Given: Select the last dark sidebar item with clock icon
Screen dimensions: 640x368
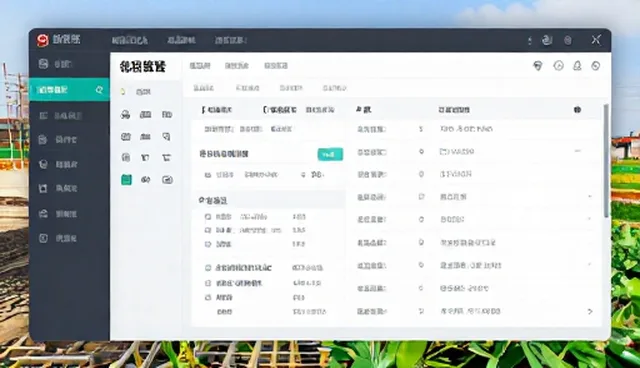Looking at the screenshot, I should [69, 238].
